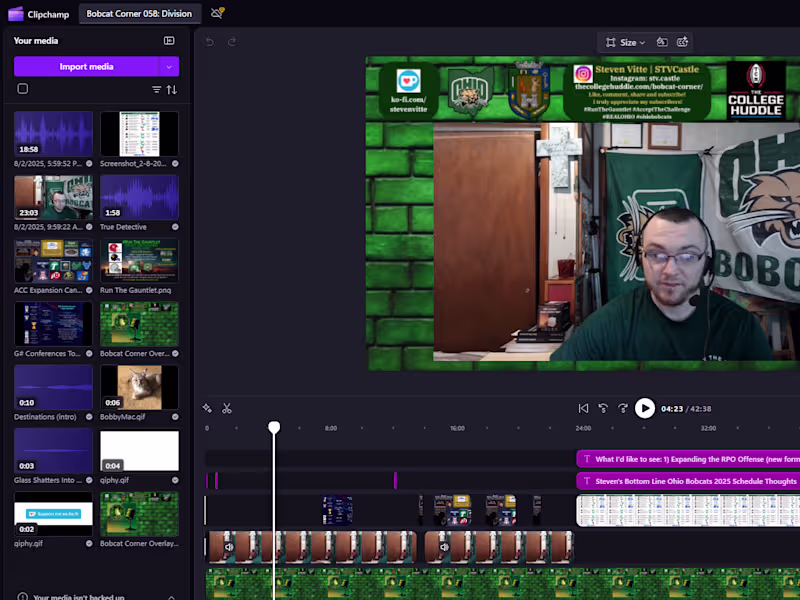Open the filter options in media panel

coord(156,89)
